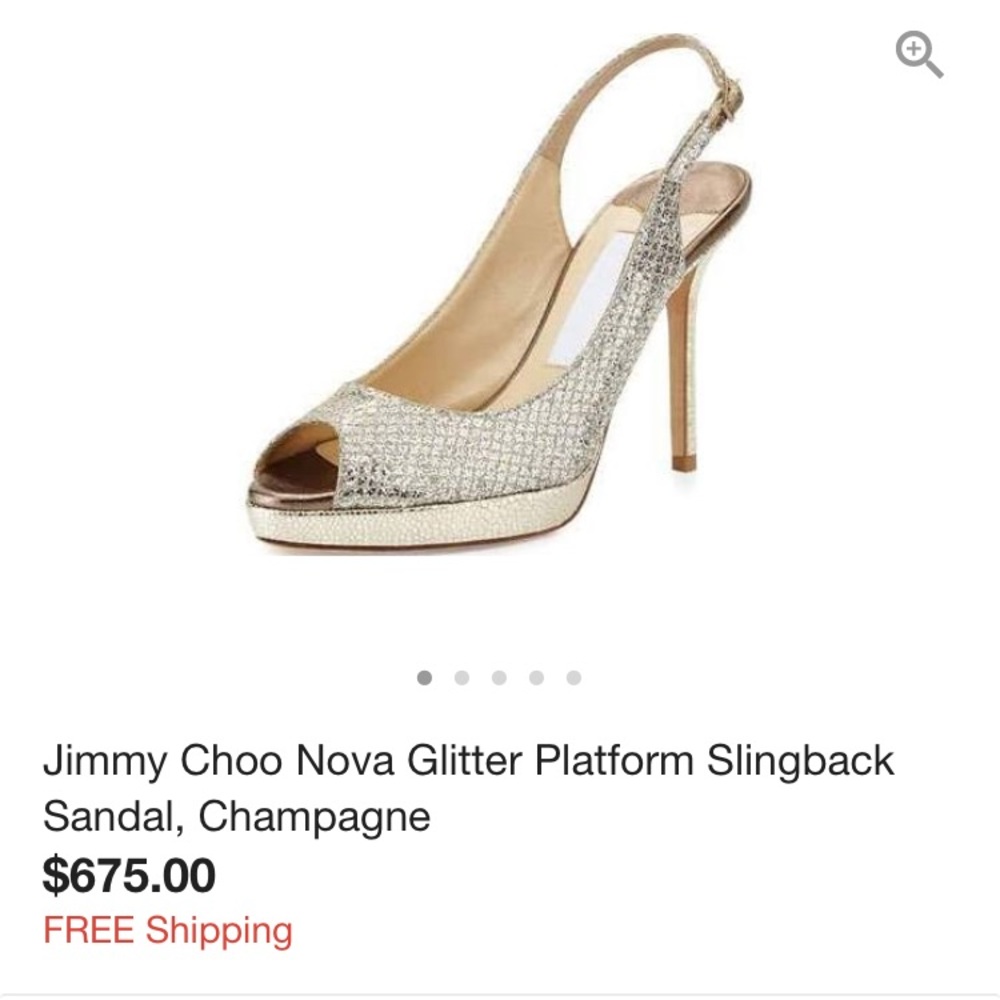Zoom into the sandal photo via magnifier icon
Image resolution: width=1000 pixels, height=1000 pixels.
click(919, 53)
